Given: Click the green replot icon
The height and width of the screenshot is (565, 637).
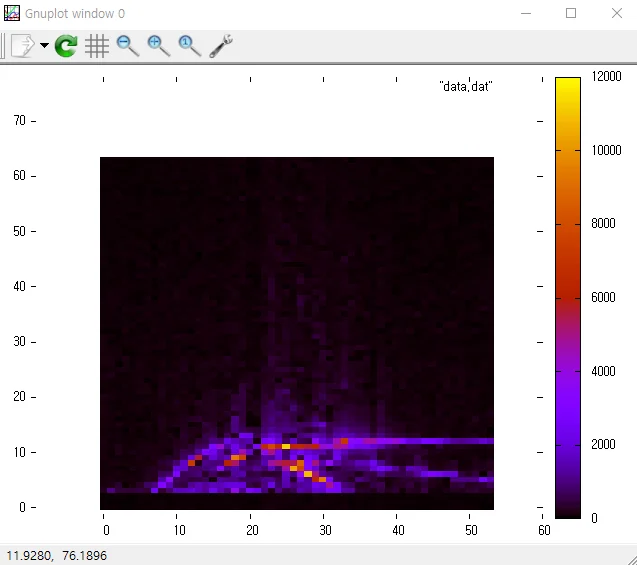Looking at the screenshot, I should tap(66, 45).
